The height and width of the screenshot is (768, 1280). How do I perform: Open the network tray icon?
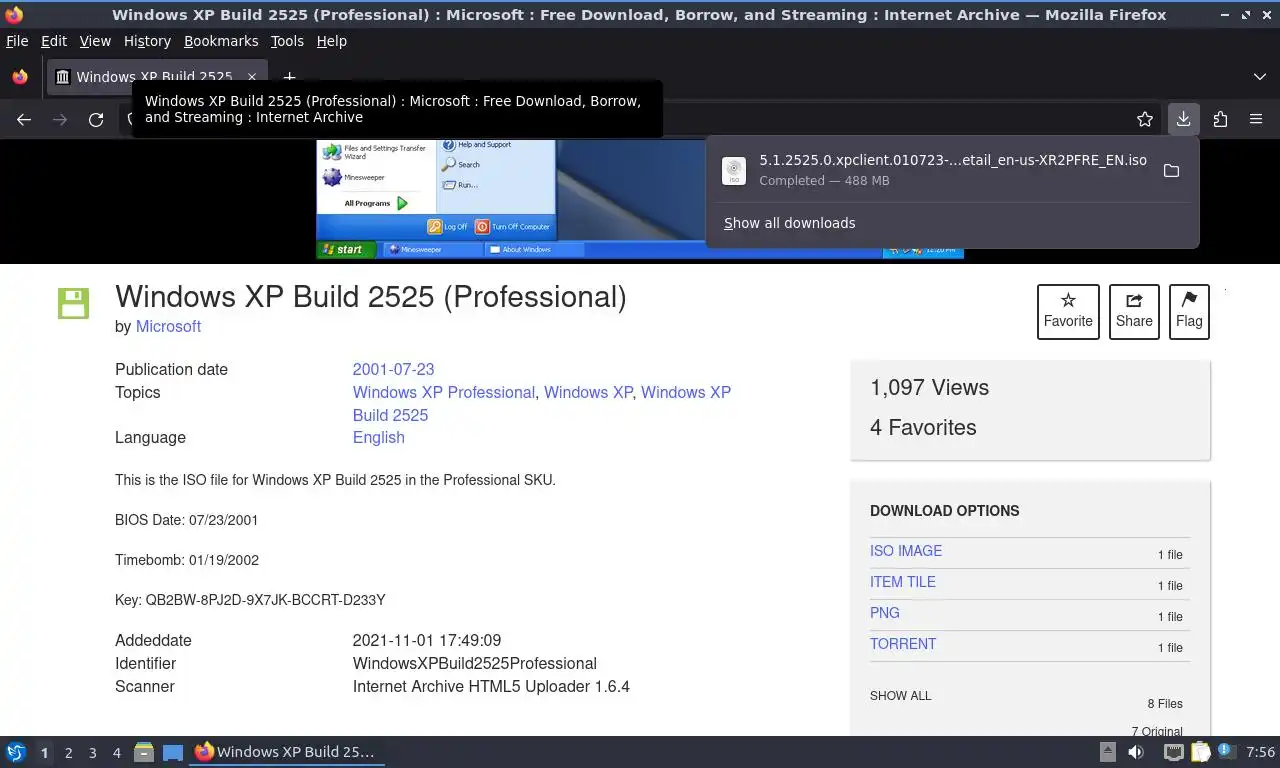click(1173, 752)
